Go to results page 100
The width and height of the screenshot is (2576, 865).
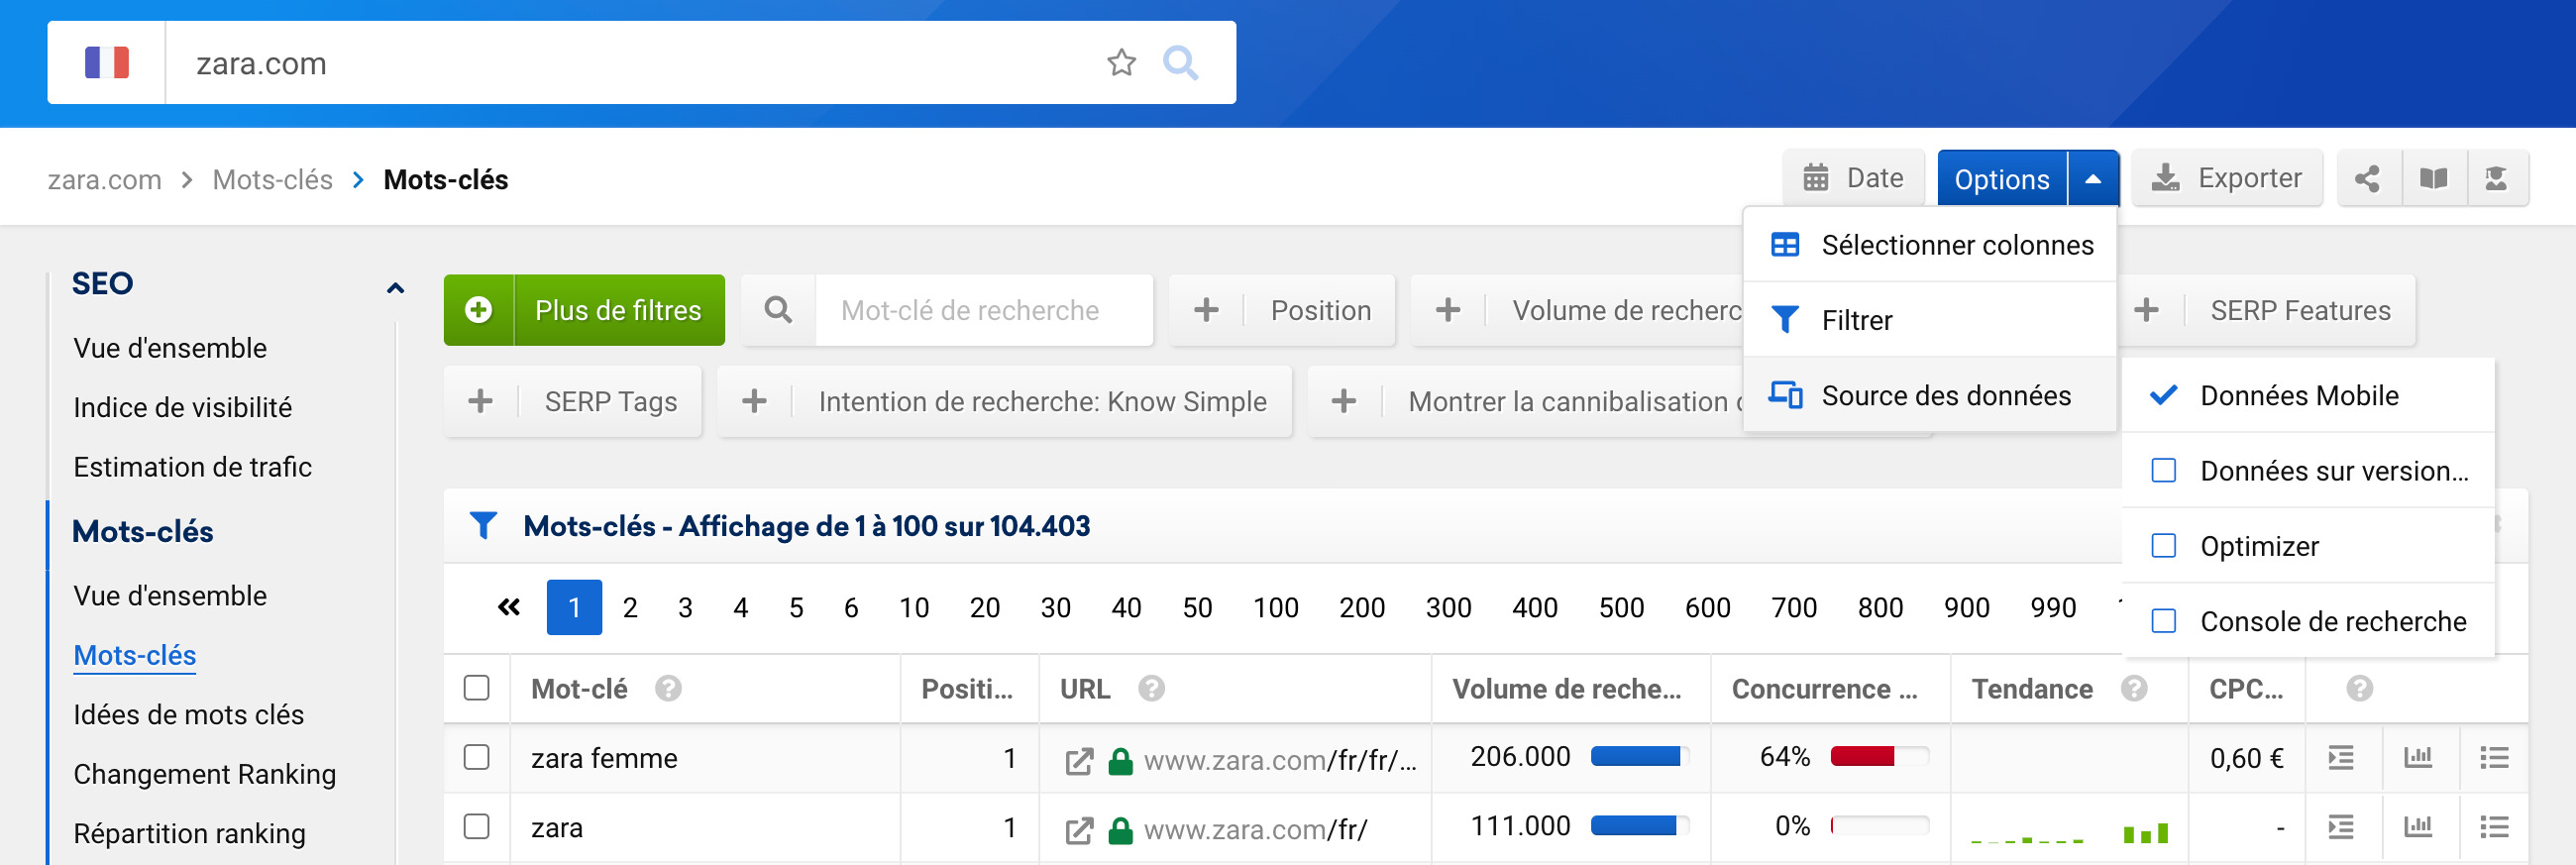point(1275,607)
